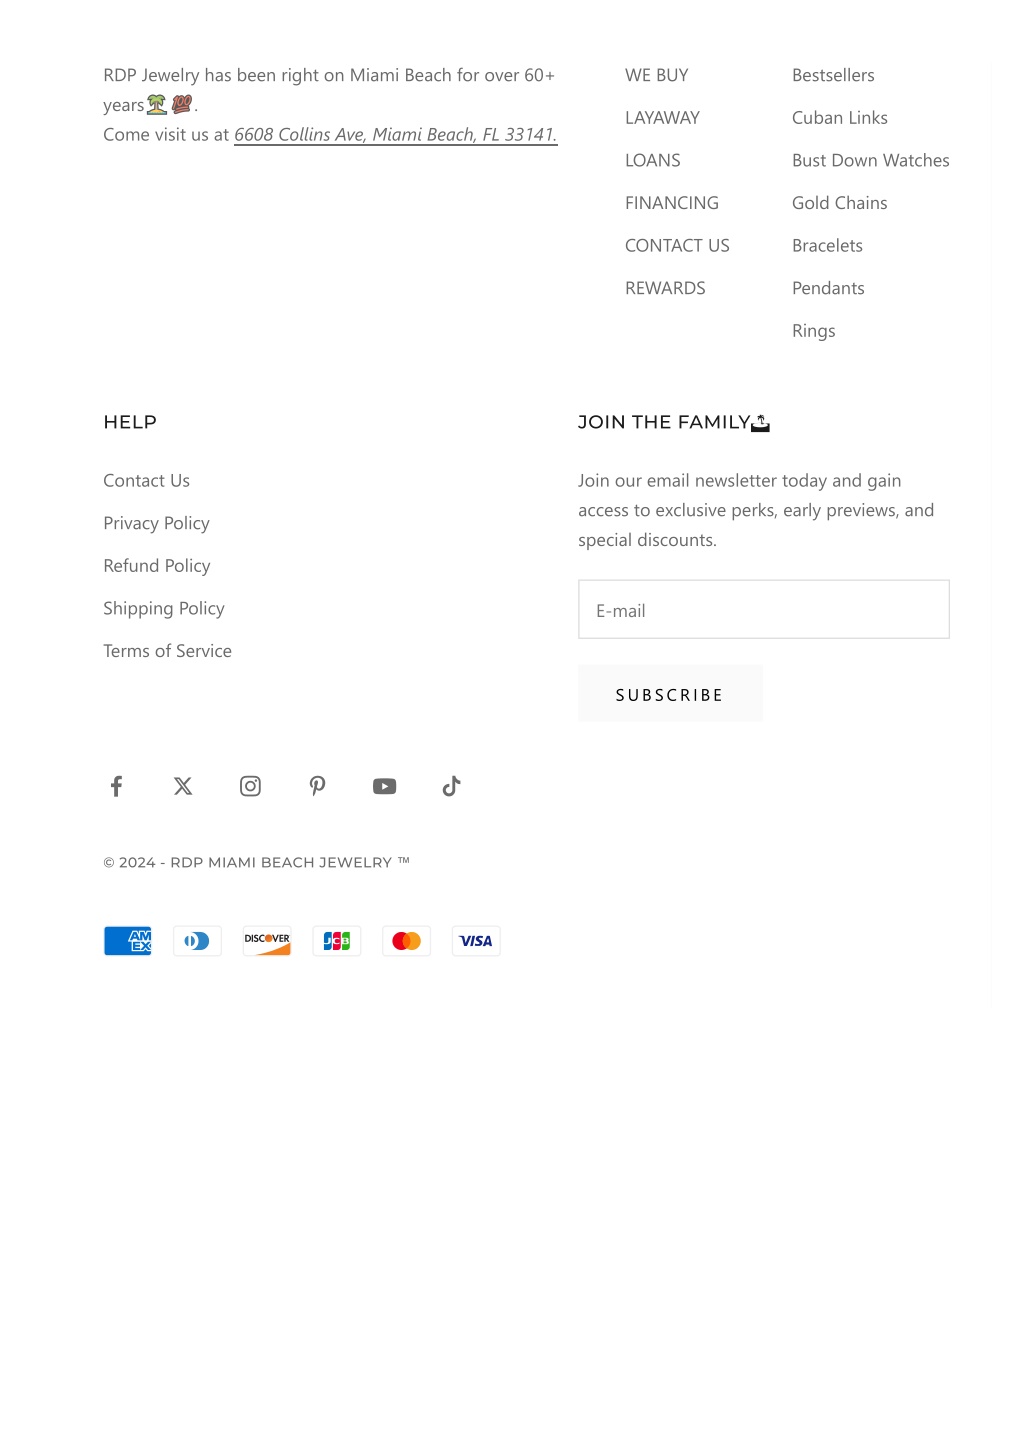The image size is (1024, 1449).
Task: Open the YouTube channel icon
Action: click(x=384, y=786)
